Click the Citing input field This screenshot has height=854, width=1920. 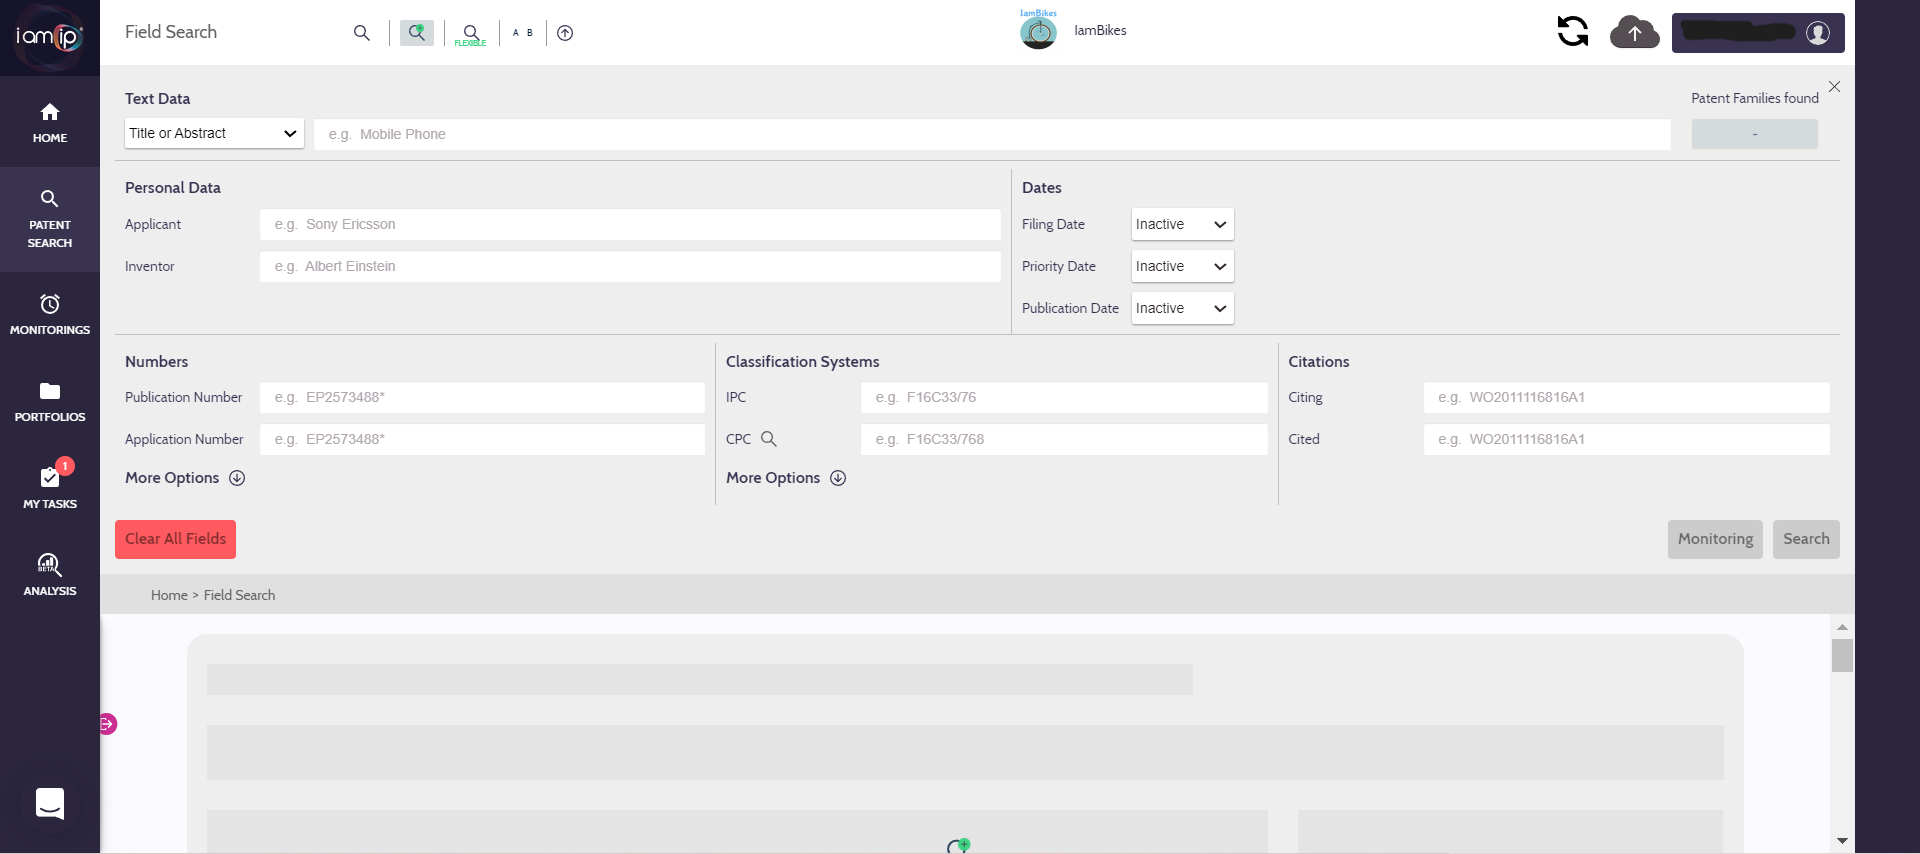[x=1626, y=397]
